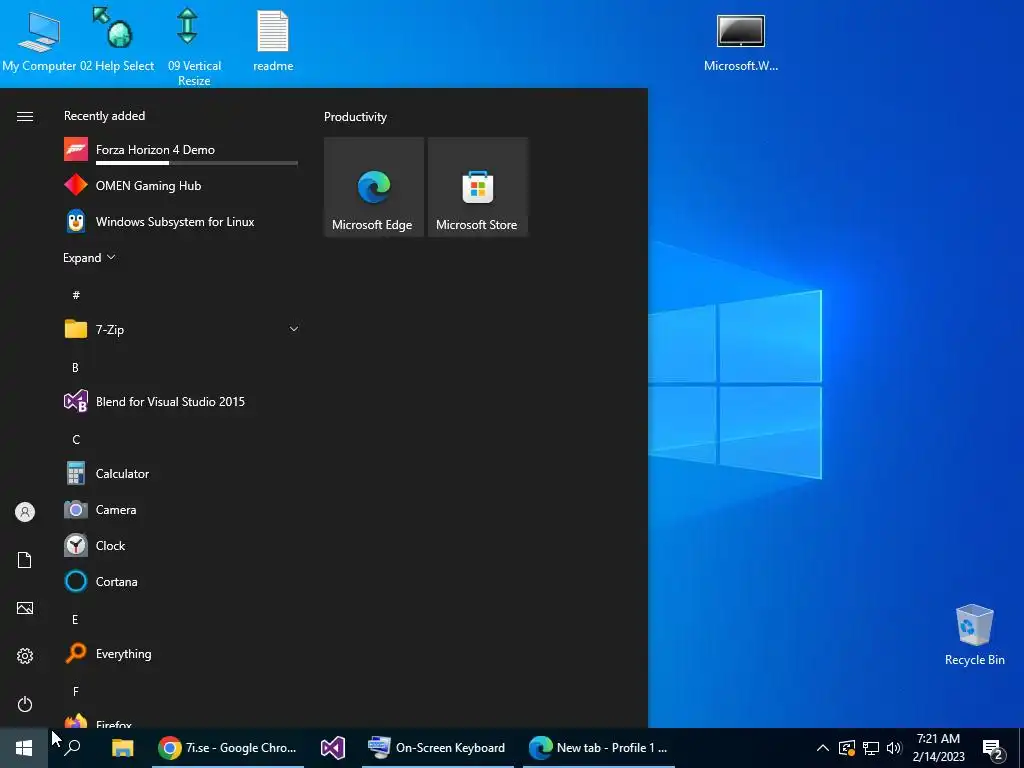Click the Productivity group title
The image size is (1024, 768).
tap(355, 117)
